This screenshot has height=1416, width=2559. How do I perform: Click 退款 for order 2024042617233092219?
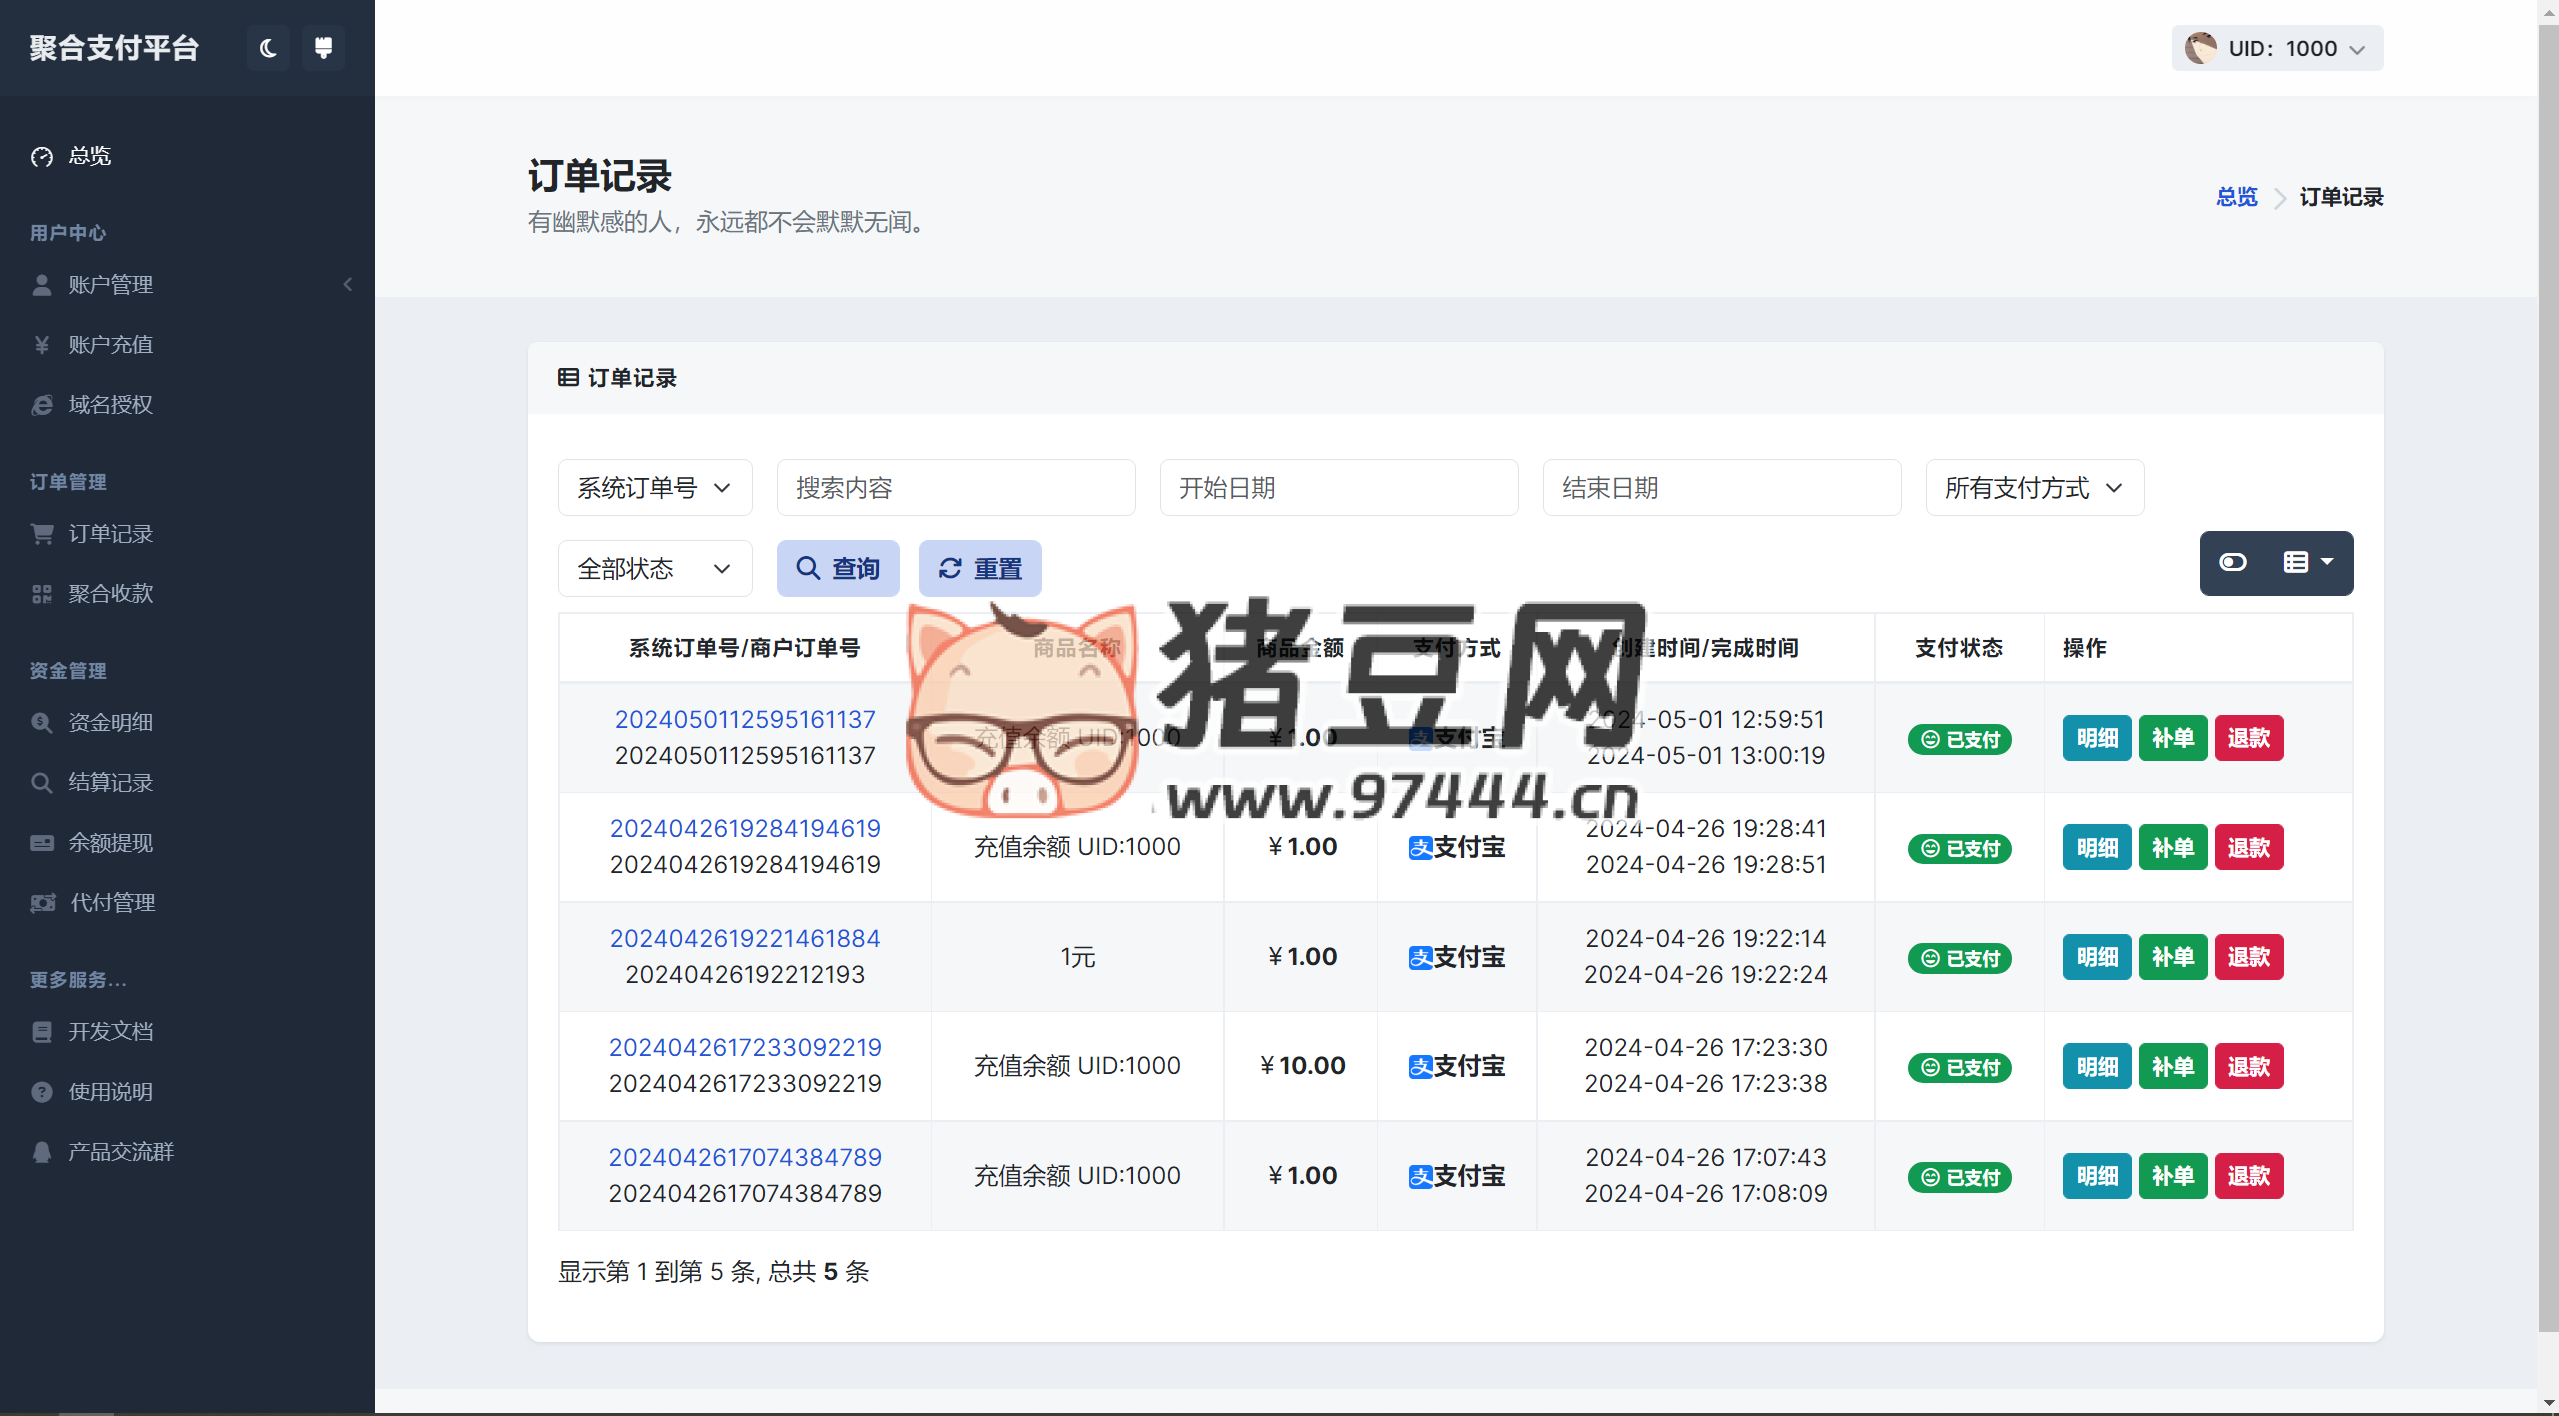pos(2249,1067)
